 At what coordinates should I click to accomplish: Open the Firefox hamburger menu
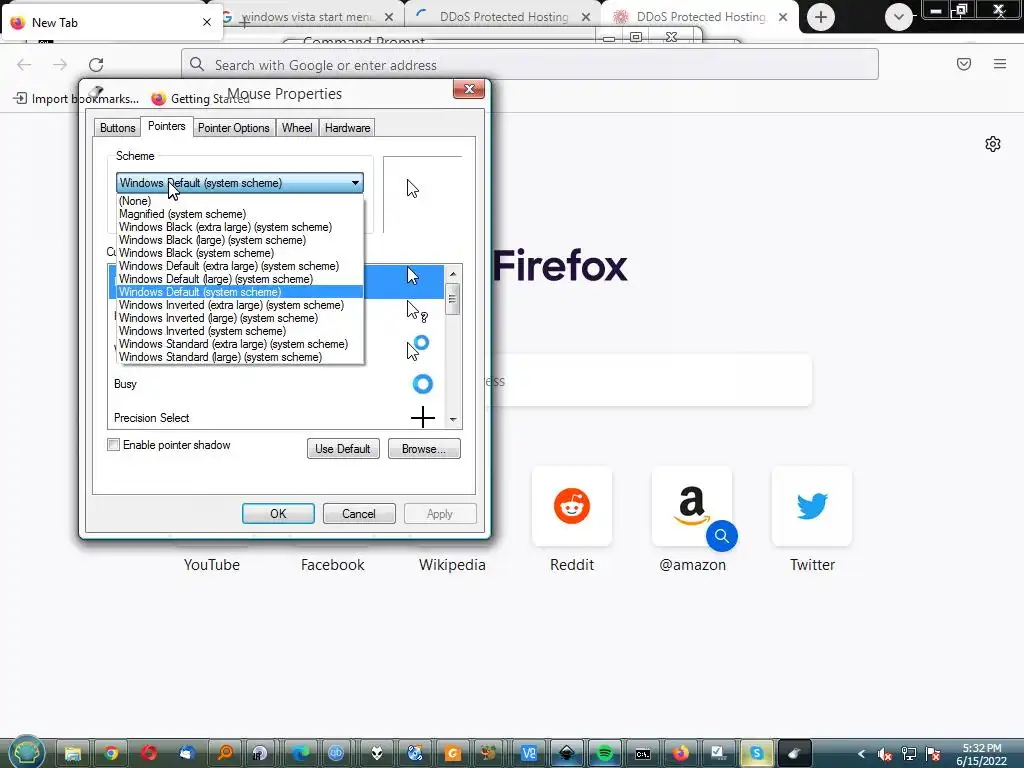(1000, 64)
